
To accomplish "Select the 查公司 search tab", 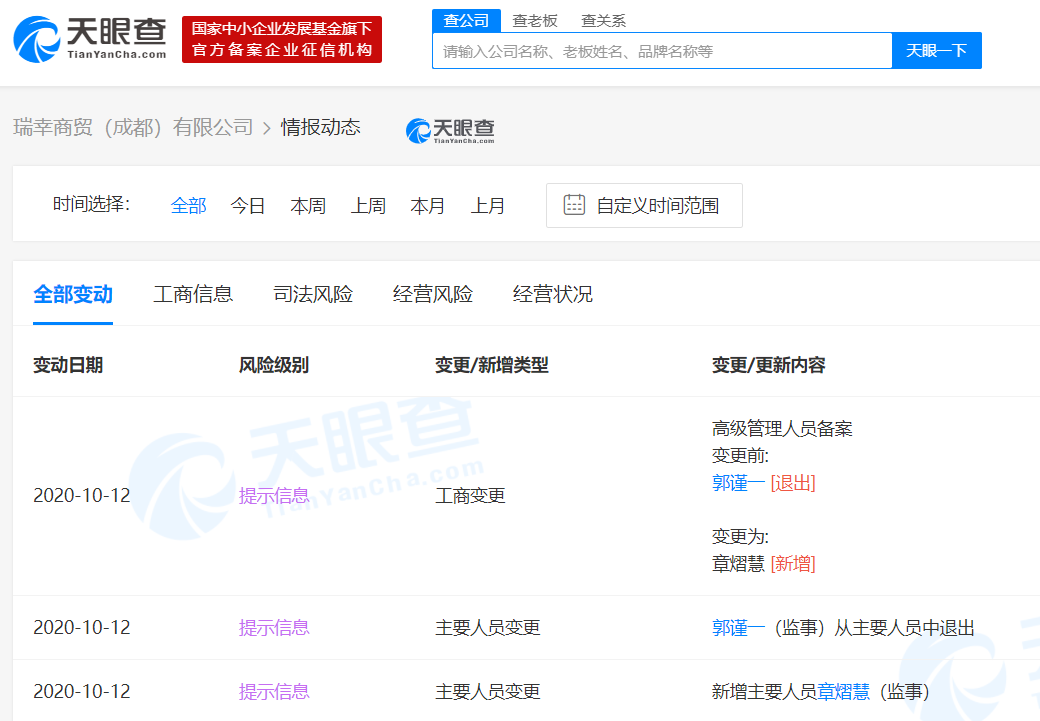I will [x=466, y=20].
